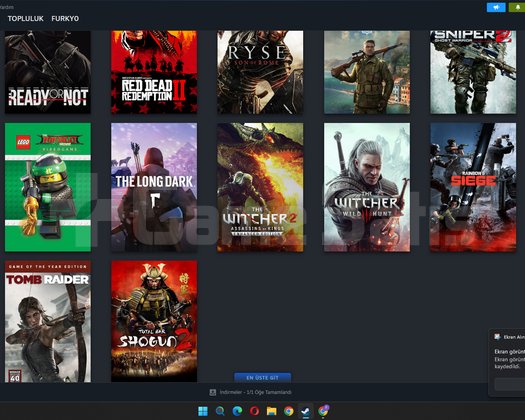Open Chrome icon with purple profile badge

click(323, 411)
